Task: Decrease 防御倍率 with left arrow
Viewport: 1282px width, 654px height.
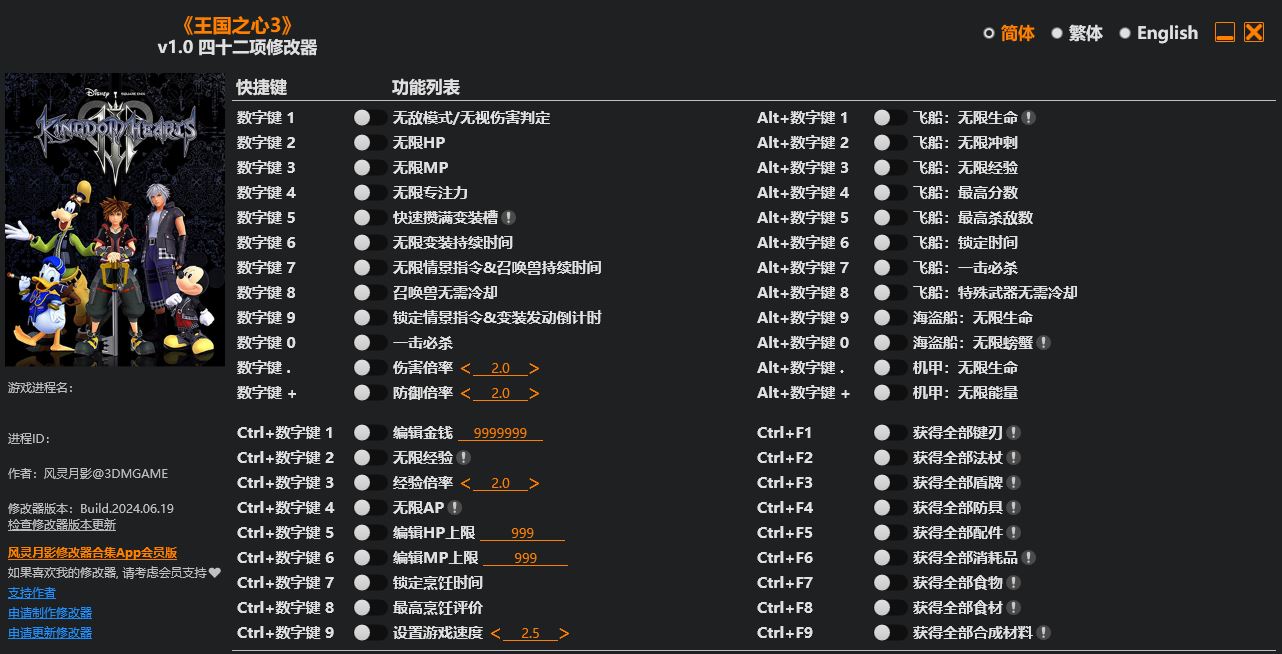Action: point(466,394)
